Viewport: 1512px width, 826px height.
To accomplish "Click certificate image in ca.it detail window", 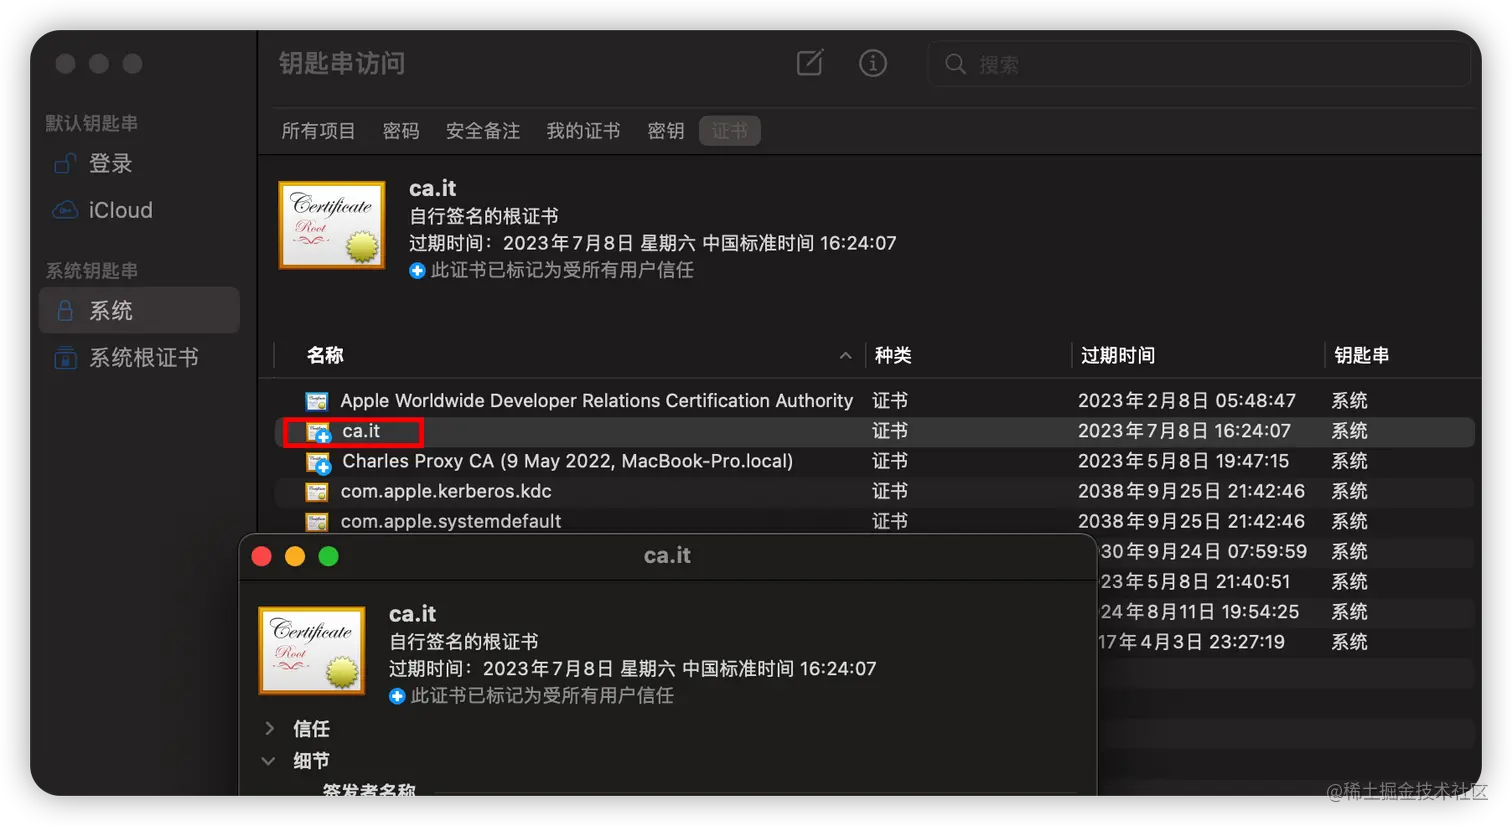I will pyautogui.click(x=312, y=650).
